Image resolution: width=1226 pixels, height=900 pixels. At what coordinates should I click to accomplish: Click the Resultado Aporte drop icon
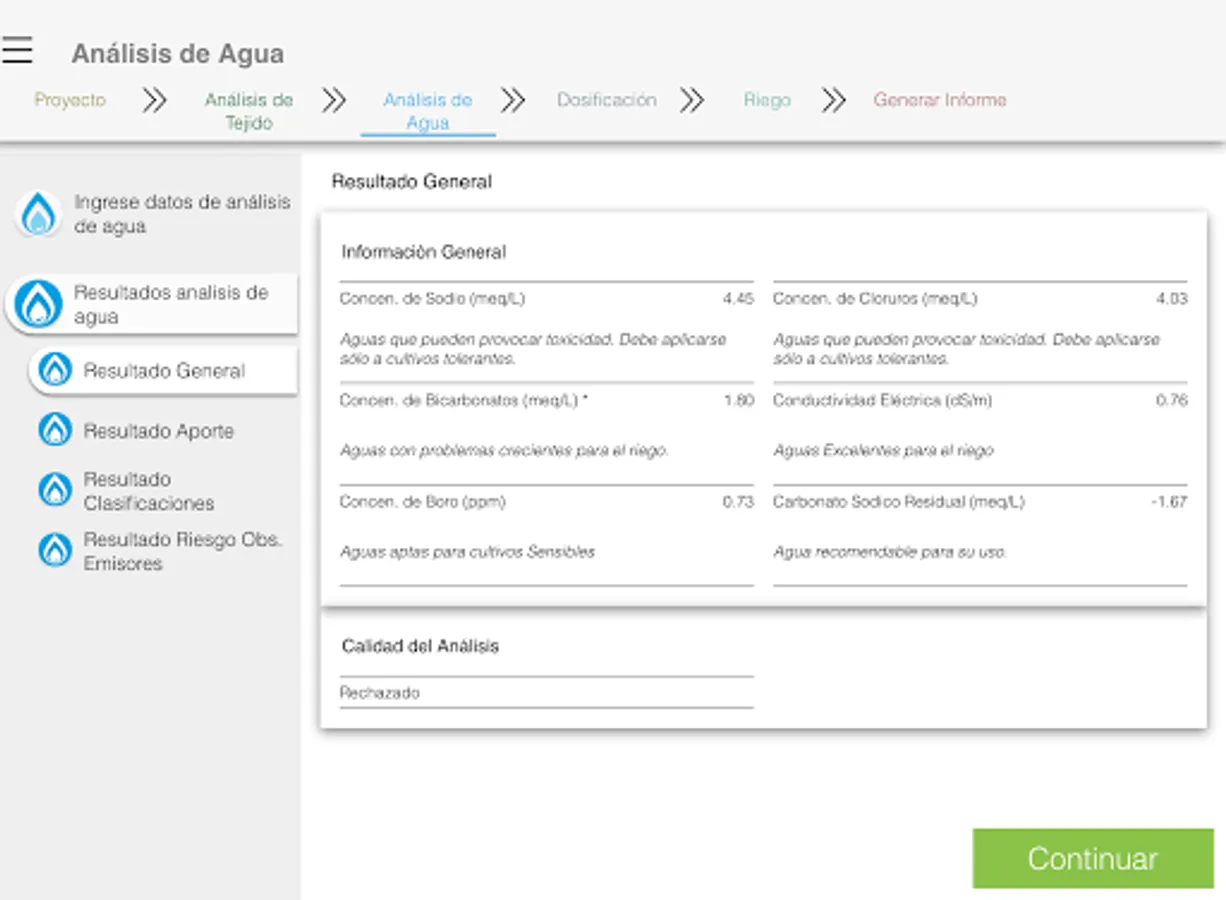pos(55,430)
